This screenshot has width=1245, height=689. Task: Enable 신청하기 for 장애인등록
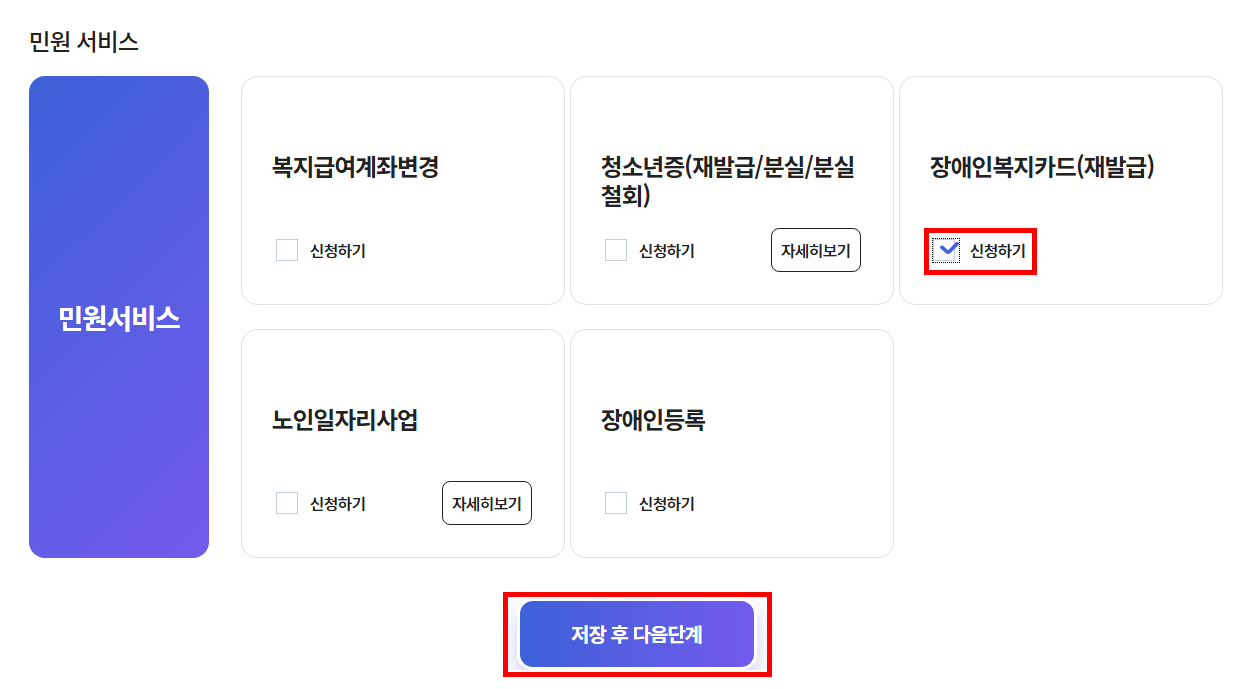614,505
